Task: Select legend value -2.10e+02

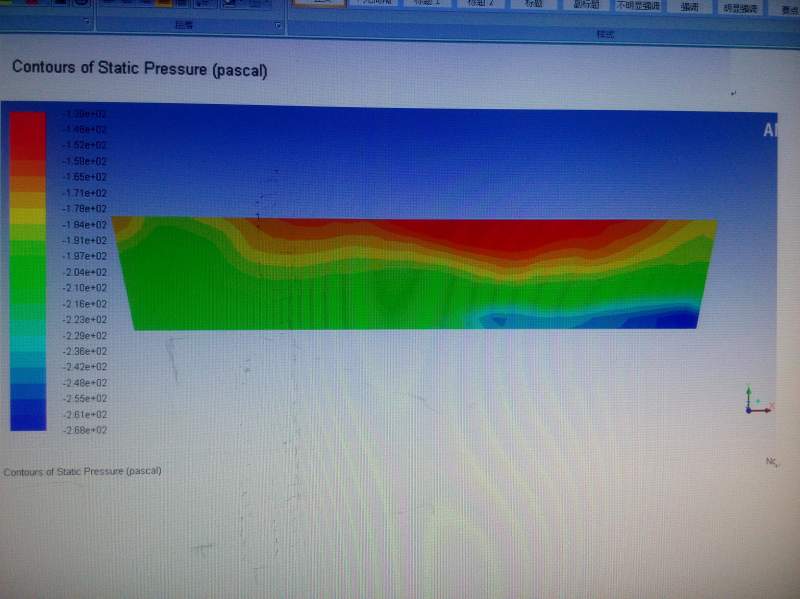Action: pyautogui.click(x=85, y=288)
